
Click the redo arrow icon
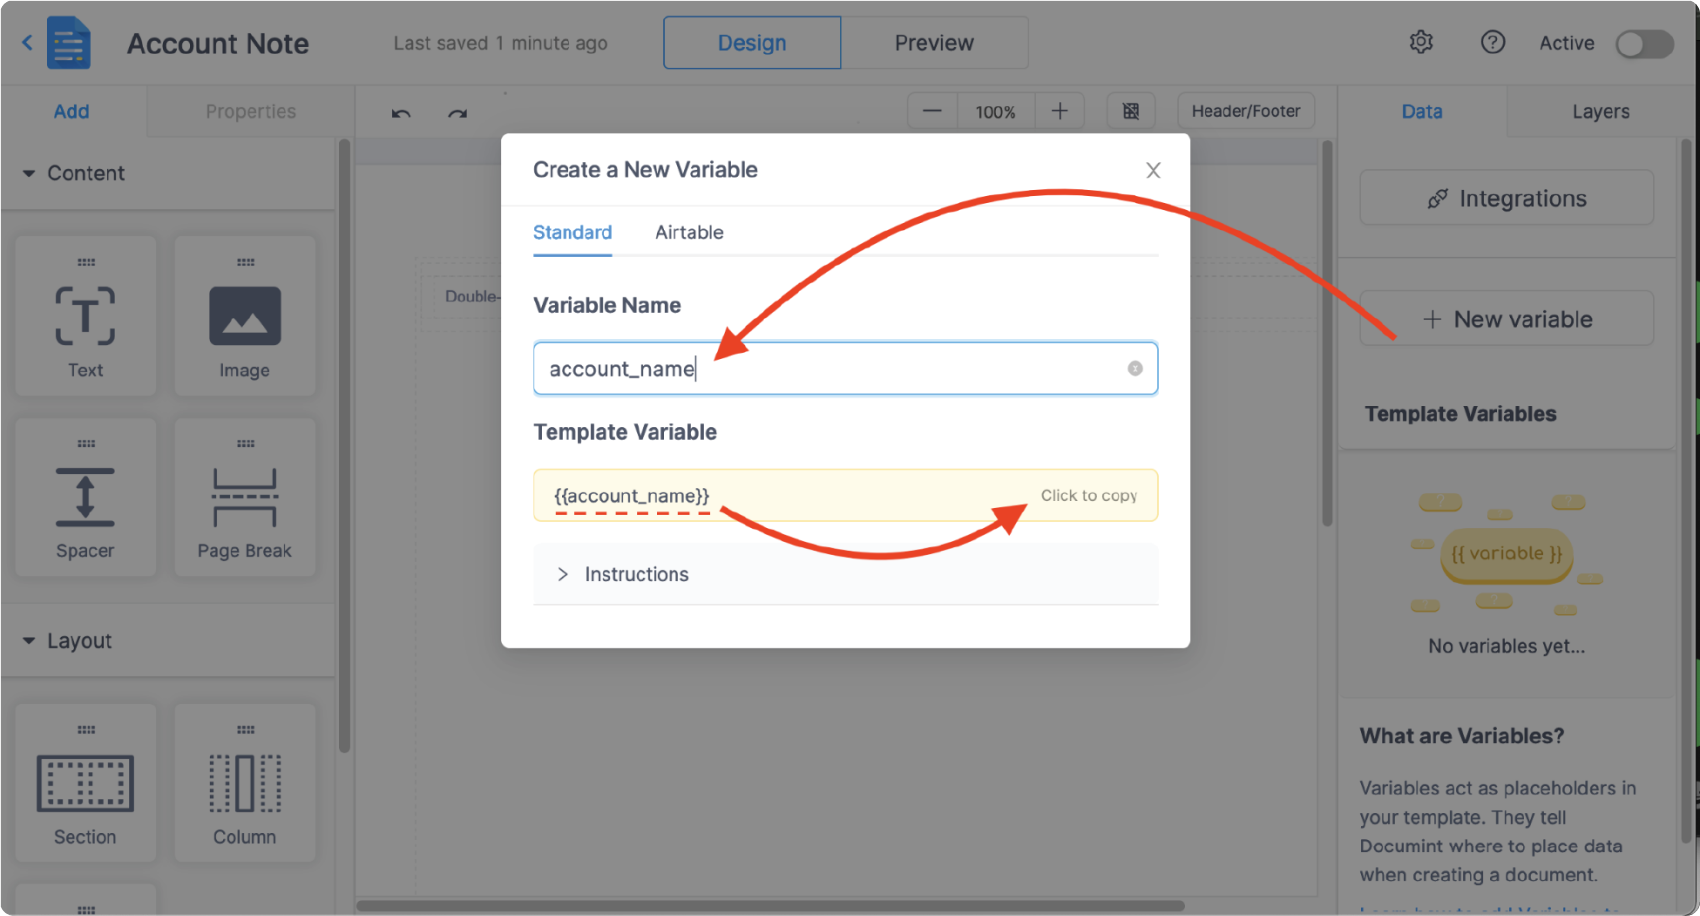click(458, 113)
